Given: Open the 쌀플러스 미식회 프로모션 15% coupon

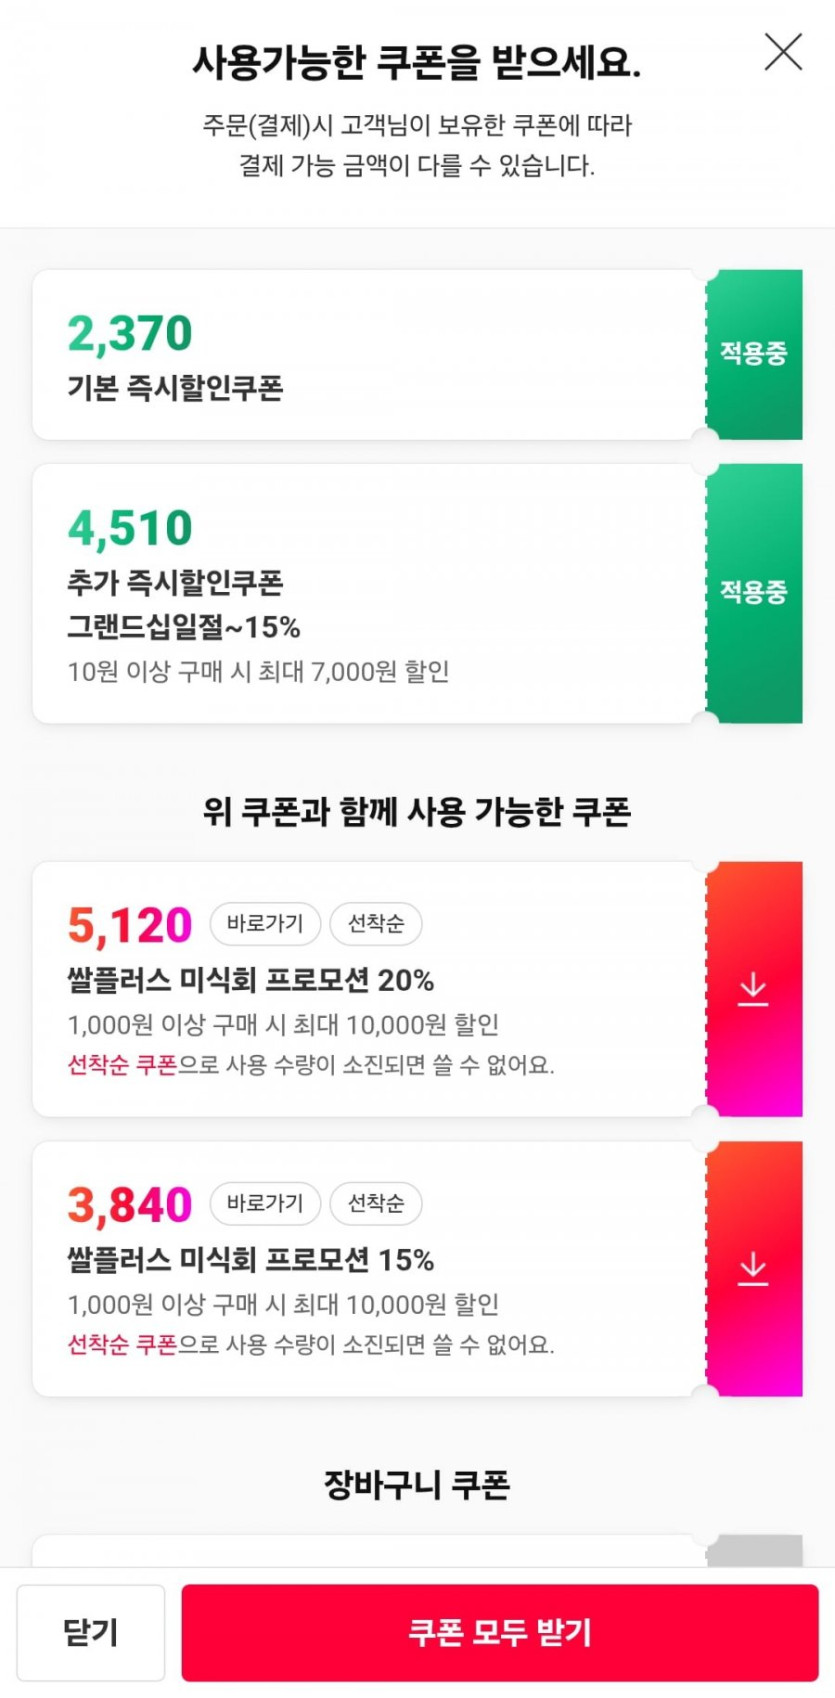Looking at the screenshot, I should coord(250,1260).
